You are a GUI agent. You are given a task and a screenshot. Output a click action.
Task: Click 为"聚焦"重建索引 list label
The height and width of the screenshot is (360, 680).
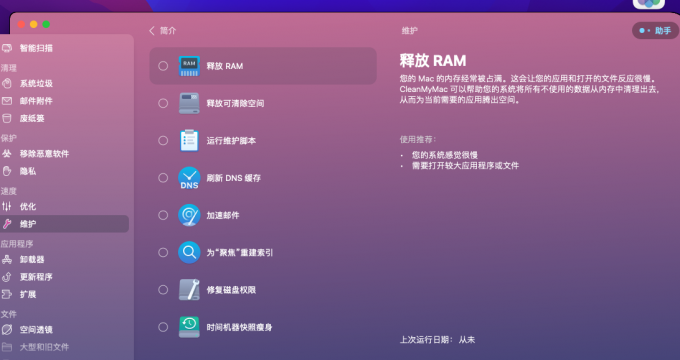[240, 252]
